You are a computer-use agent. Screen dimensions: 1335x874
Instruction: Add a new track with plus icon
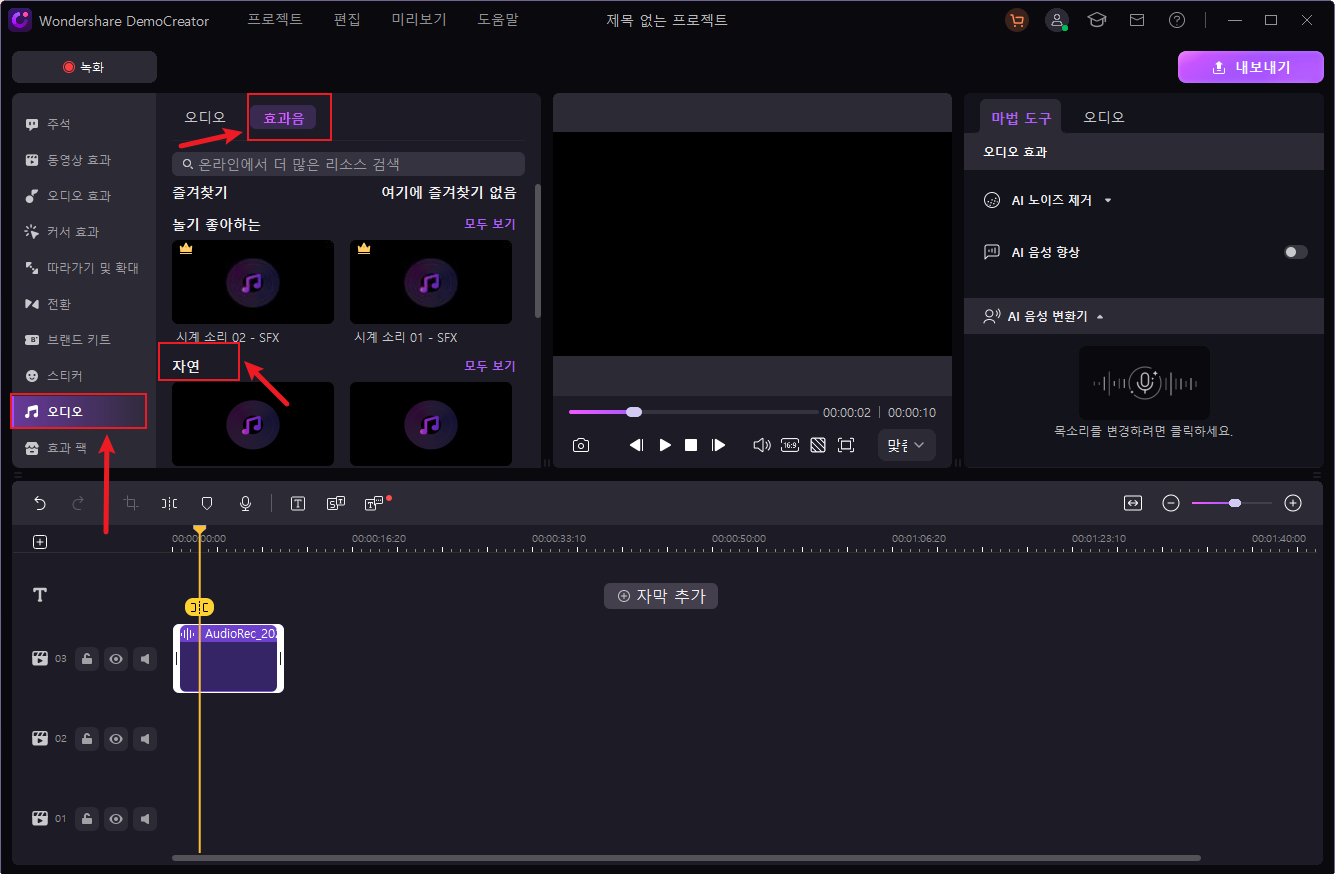[40, 542]
